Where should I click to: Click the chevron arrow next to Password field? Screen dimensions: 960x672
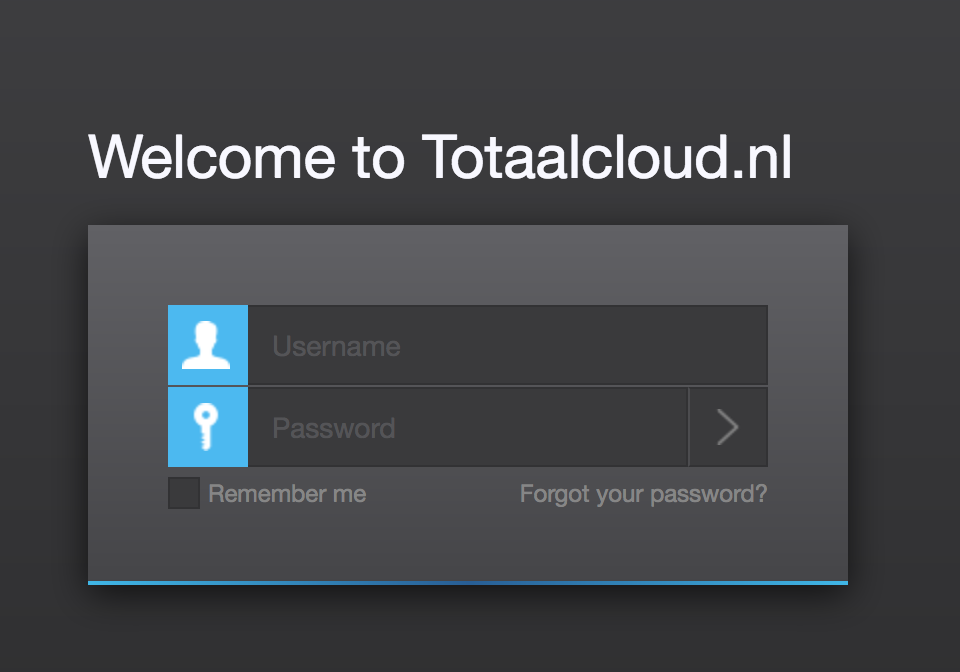[x=728, y=427]
